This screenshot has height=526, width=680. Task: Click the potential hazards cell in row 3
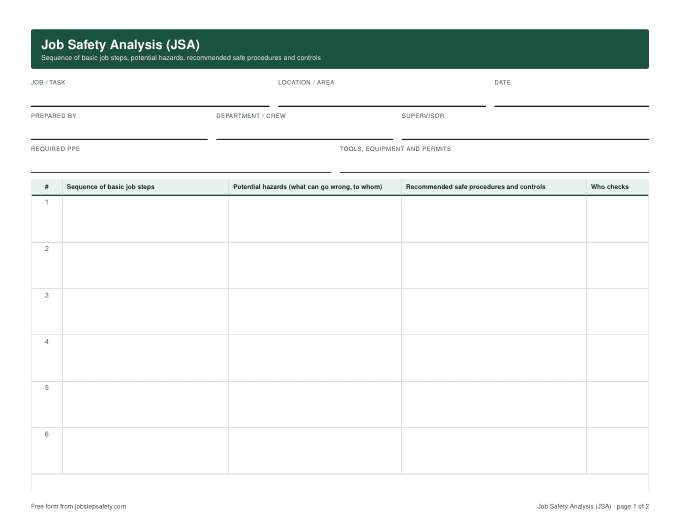point(315,312)
